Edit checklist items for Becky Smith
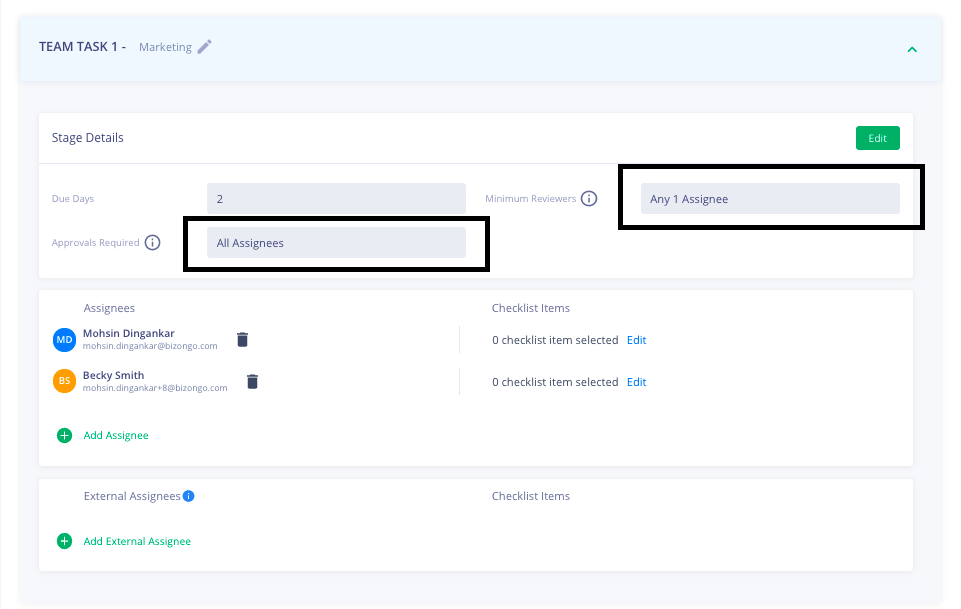 pos(636,382)
